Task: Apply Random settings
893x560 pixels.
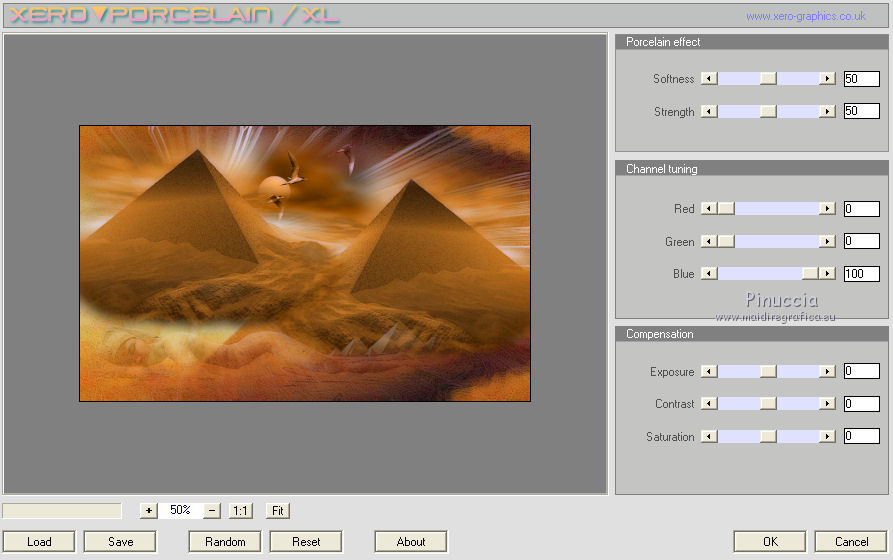Action: pyautogui.click(x=225, y=541)
